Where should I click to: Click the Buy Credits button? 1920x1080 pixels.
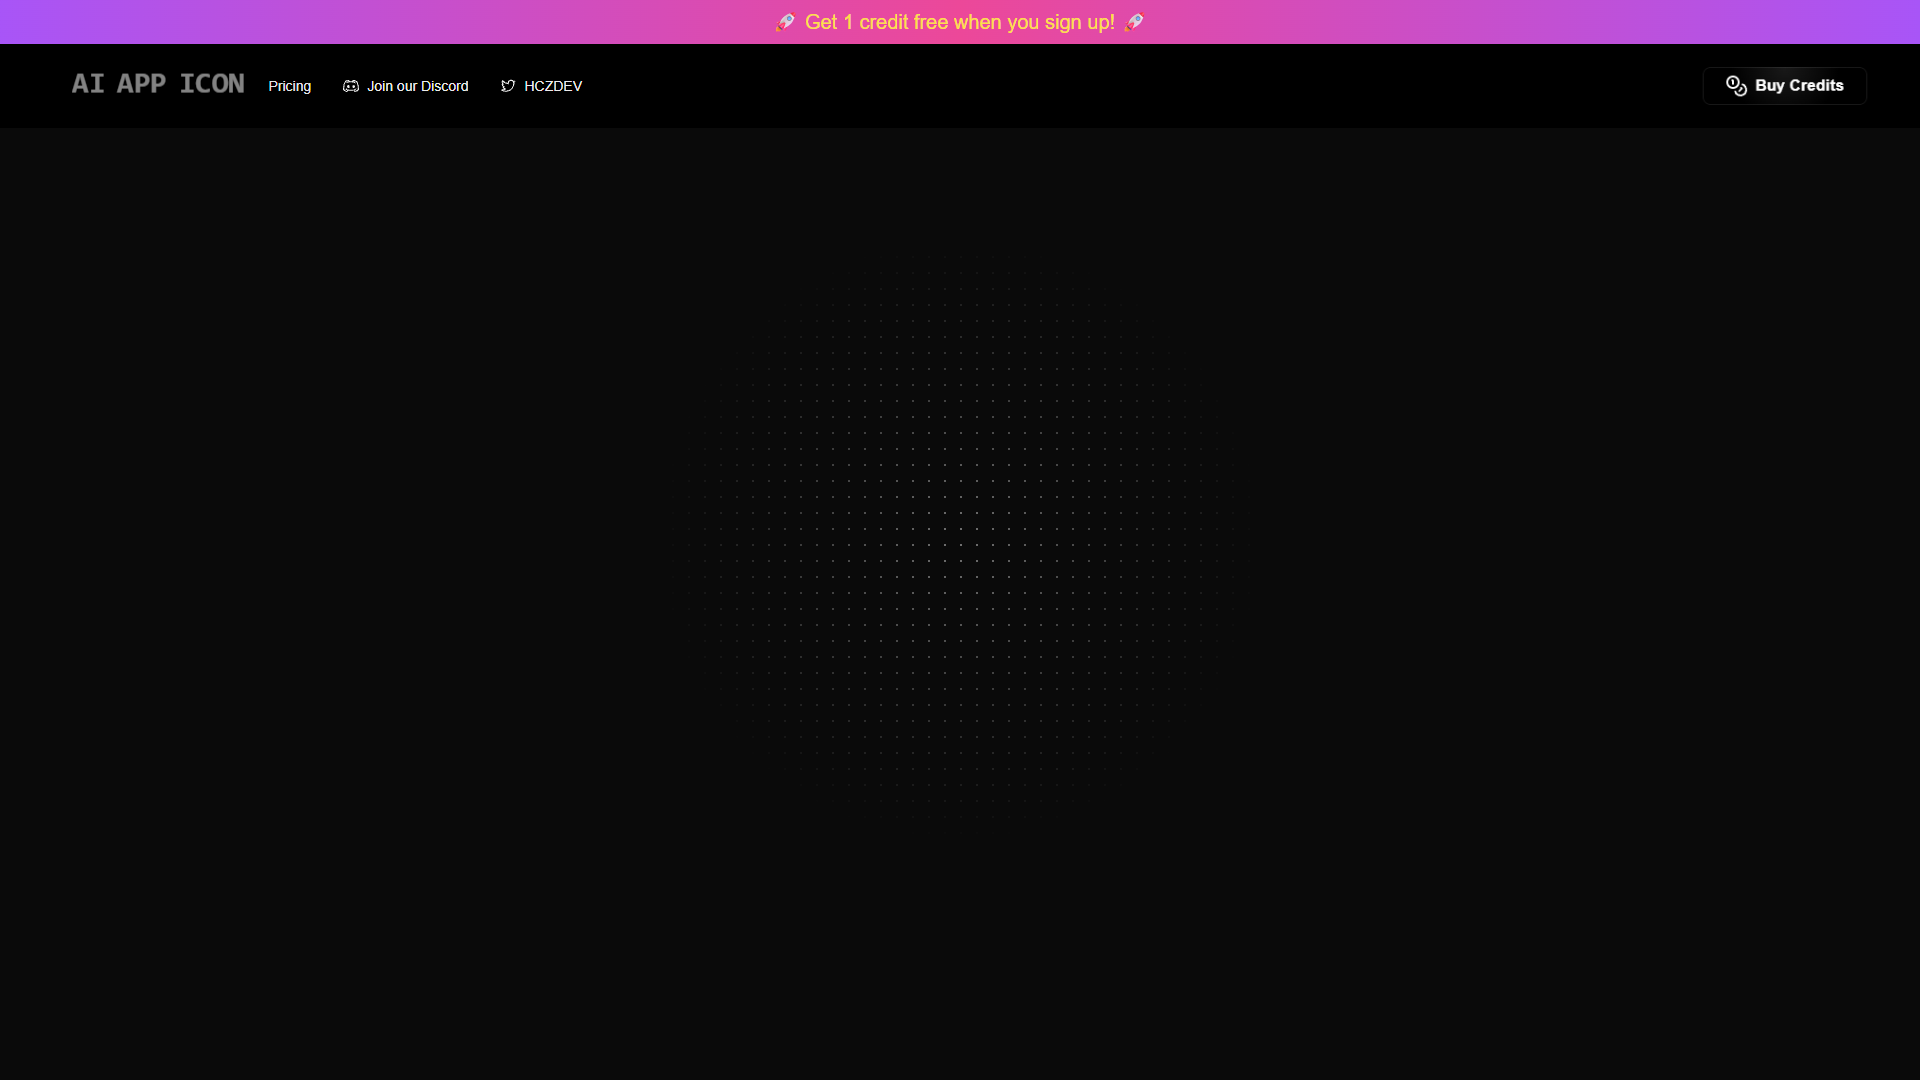coord(1784,86)
